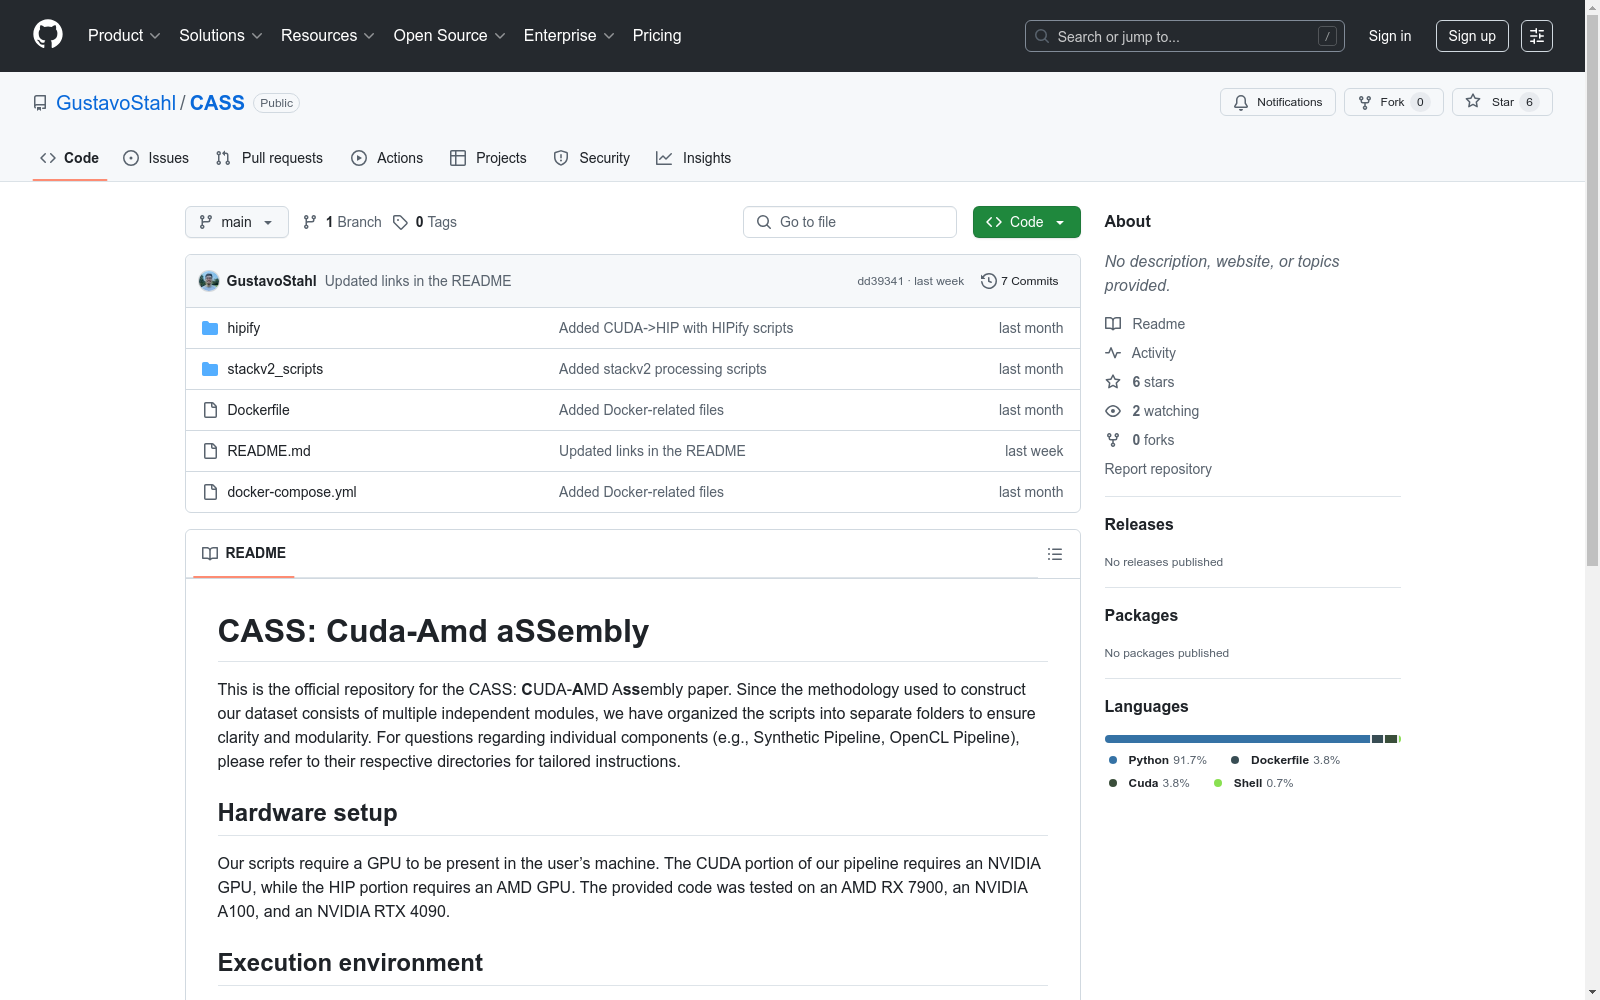Screen dimensions: 1600x1000
Task: Click the repository icon beside GustavoStahl
Action: click(x=40, y=103)
